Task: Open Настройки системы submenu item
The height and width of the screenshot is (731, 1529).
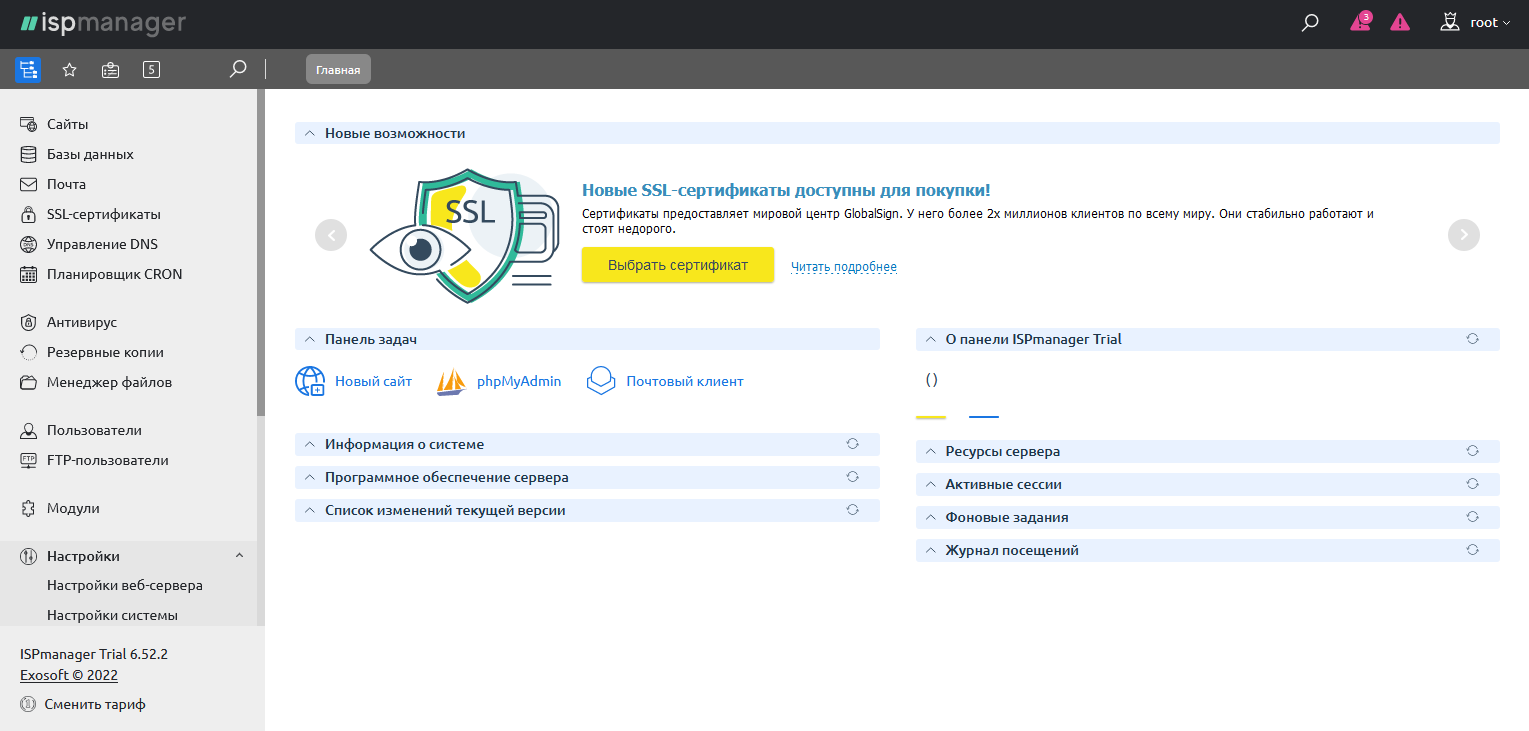Action: point(112,615)
